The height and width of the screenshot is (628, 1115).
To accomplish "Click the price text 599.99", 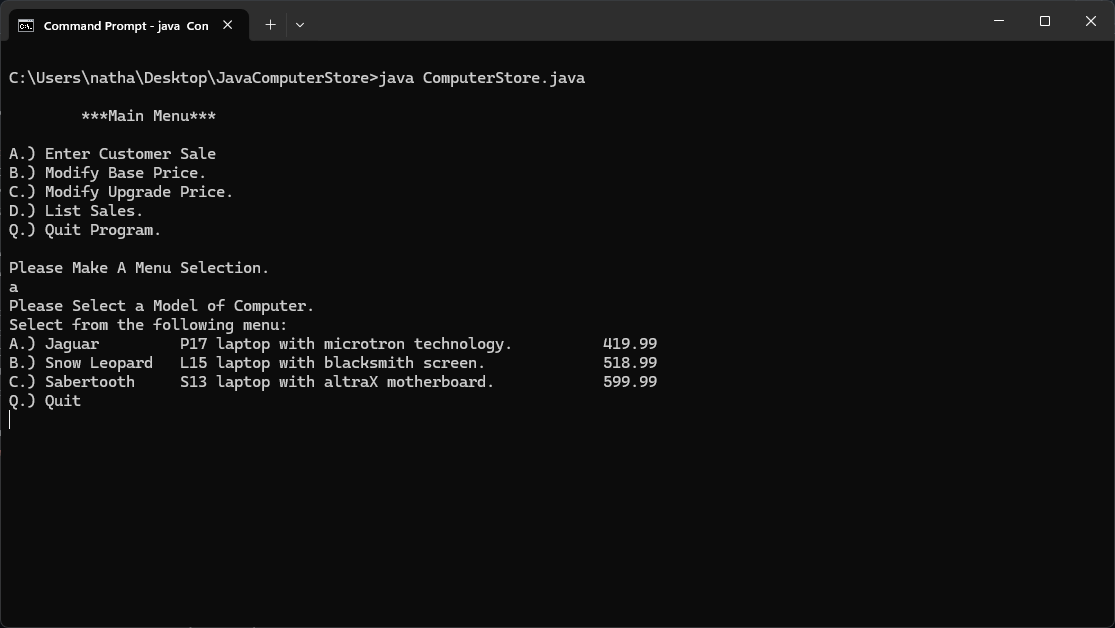I will (x=628, y=381).
